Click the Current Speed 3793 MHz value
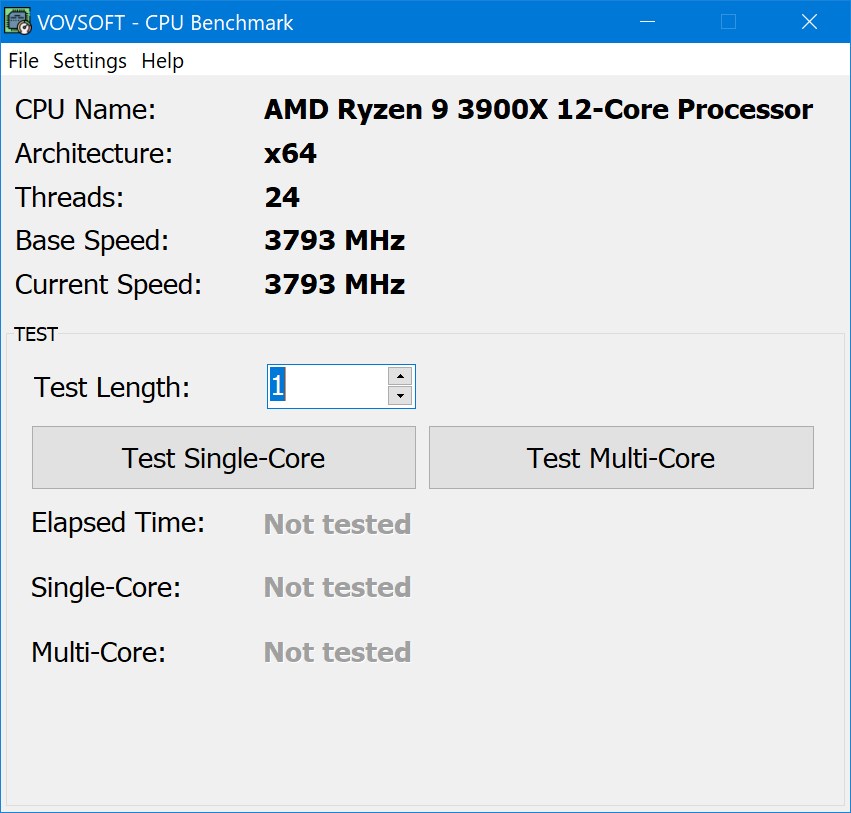851x813 pixels. [334, 285]
